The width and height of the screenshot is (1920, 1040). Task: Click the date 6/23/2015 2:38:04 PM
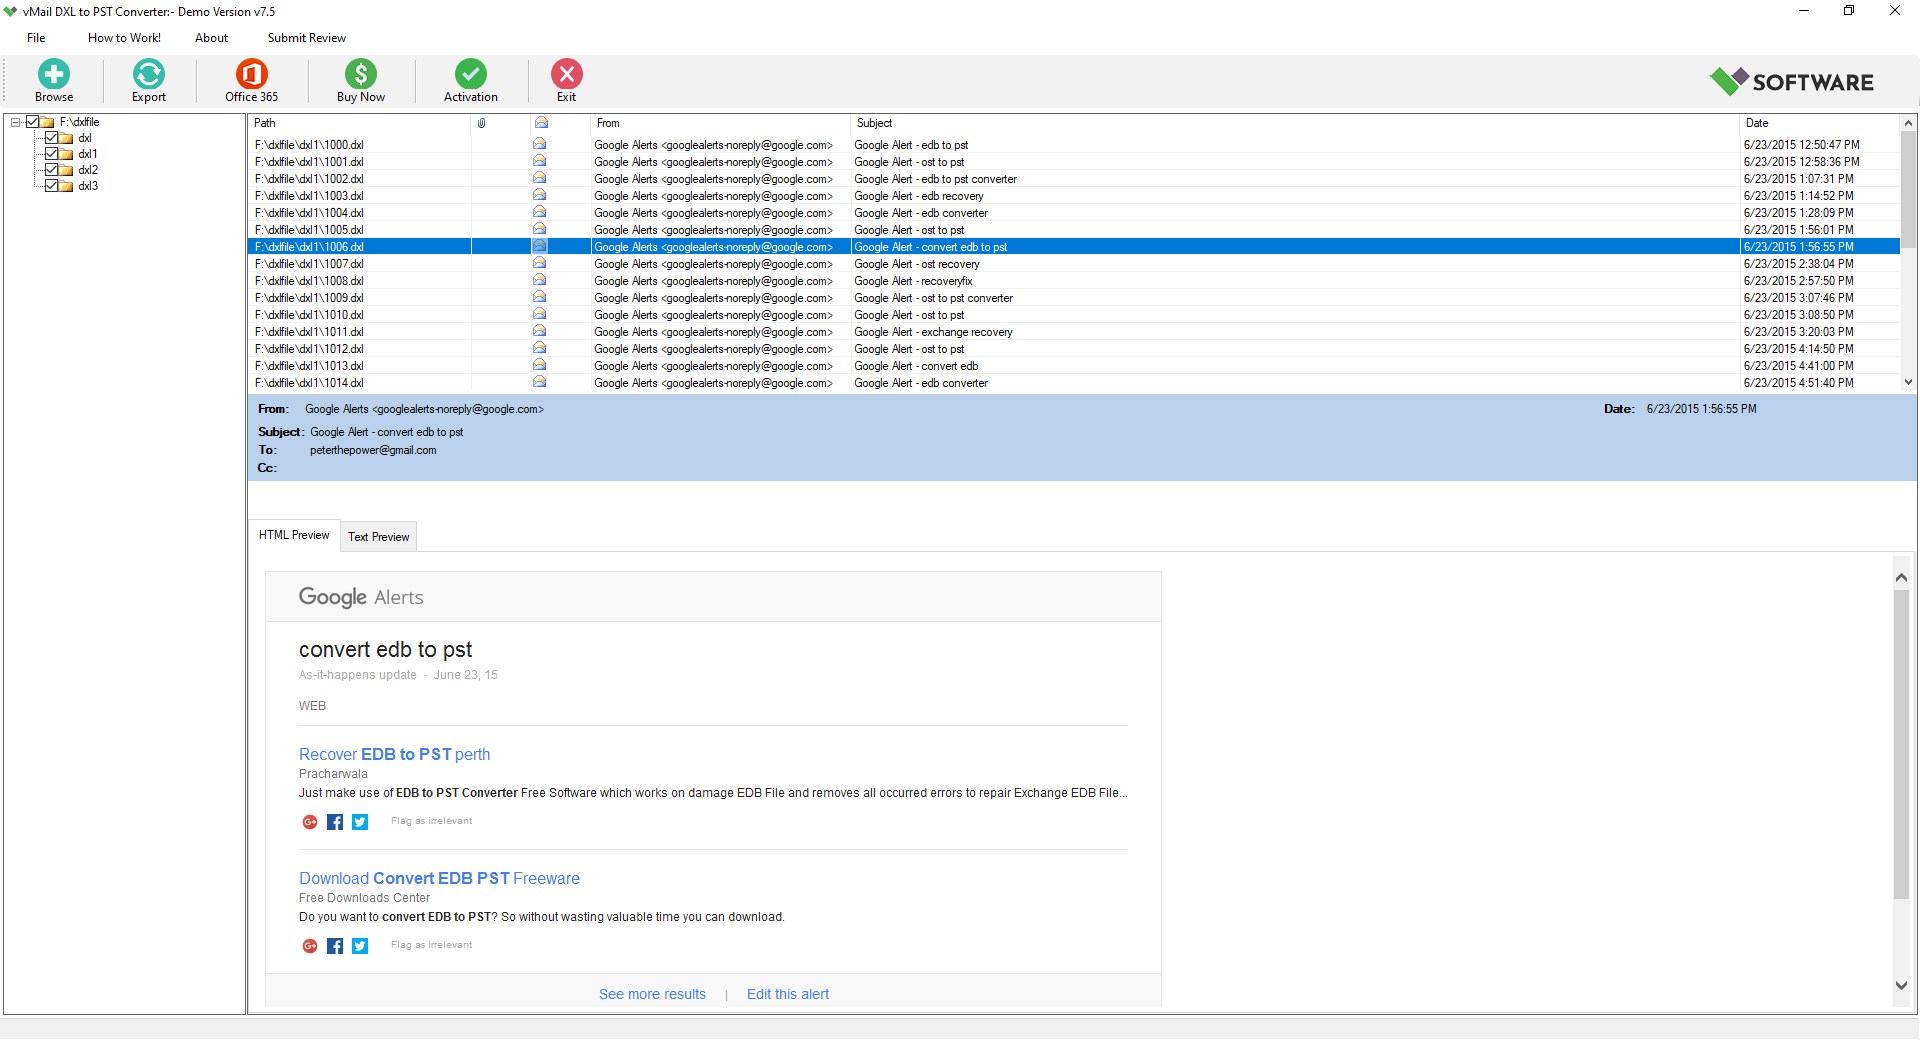point(1798,264)
